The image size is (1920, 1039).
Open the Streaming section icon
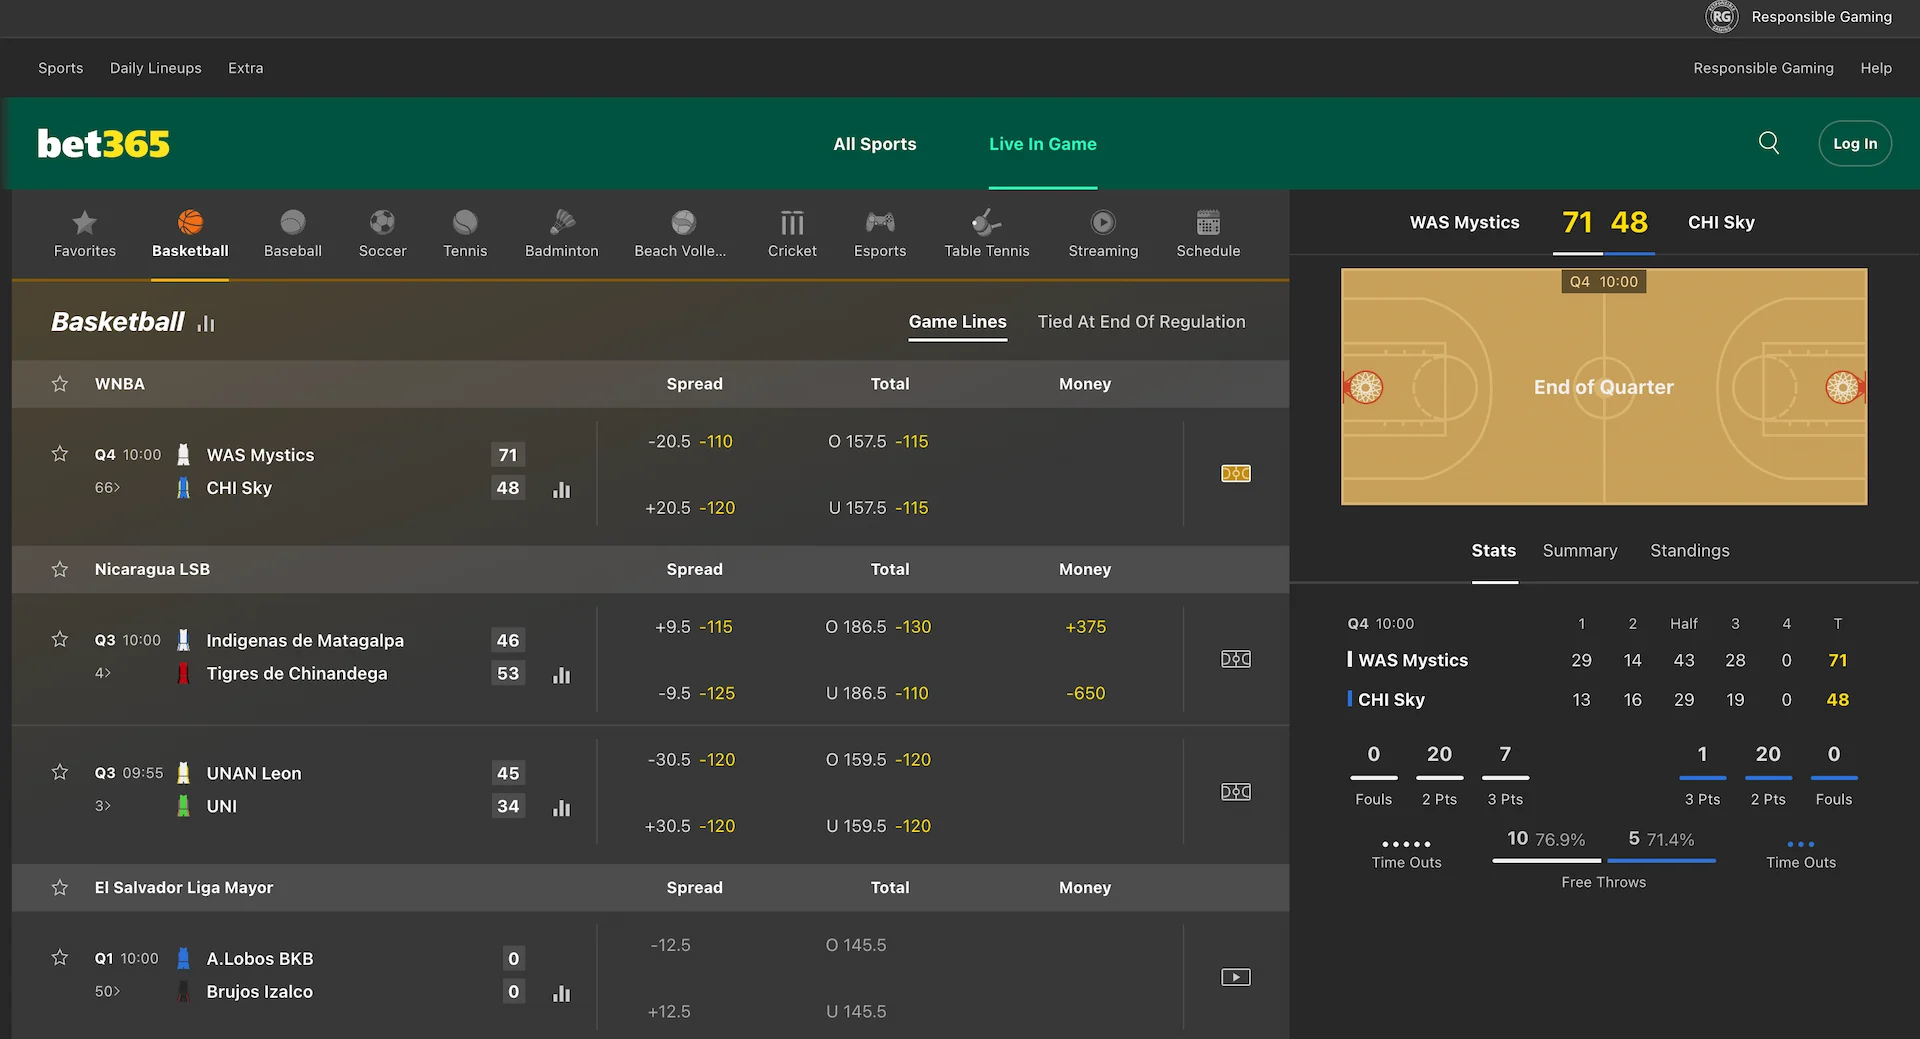click(1103, 222)
